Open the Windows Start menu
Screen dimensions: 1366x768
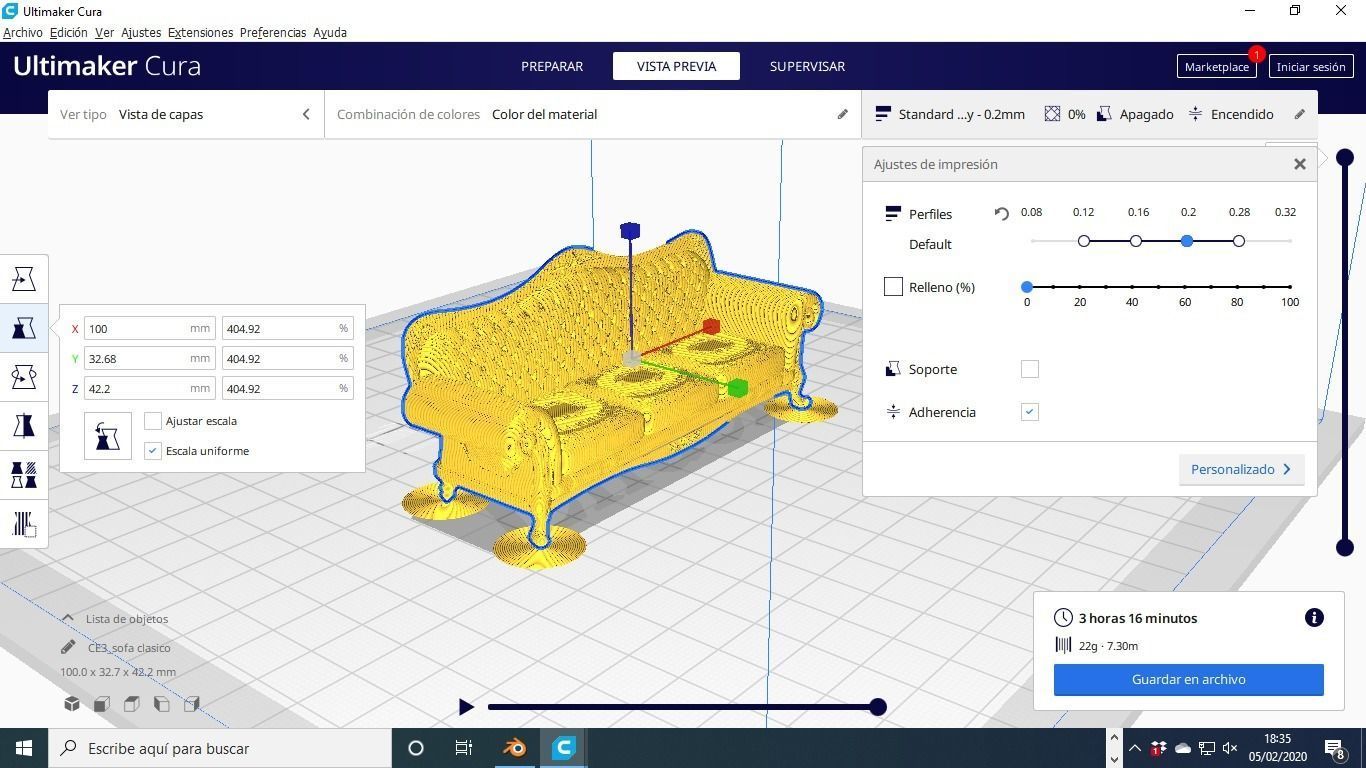pos(24,748)
